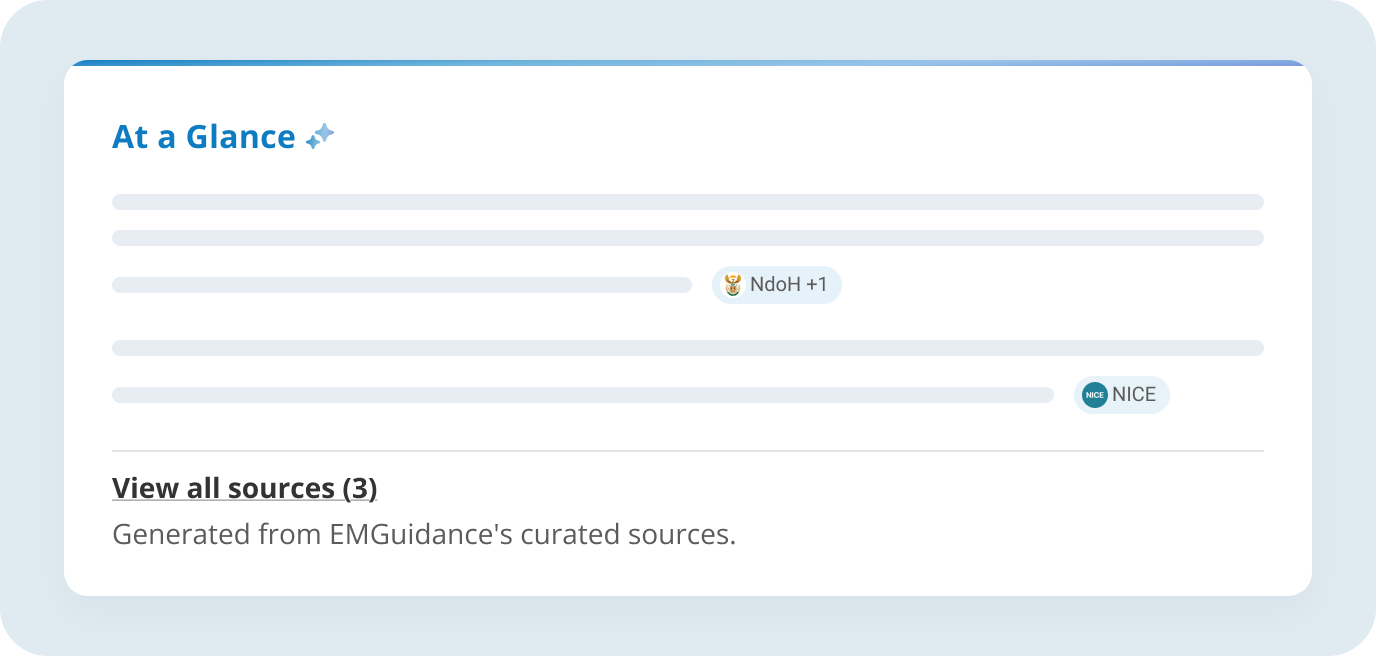
Task: Open the NICE source citation chip
Action: click(x=1122, y=395)
